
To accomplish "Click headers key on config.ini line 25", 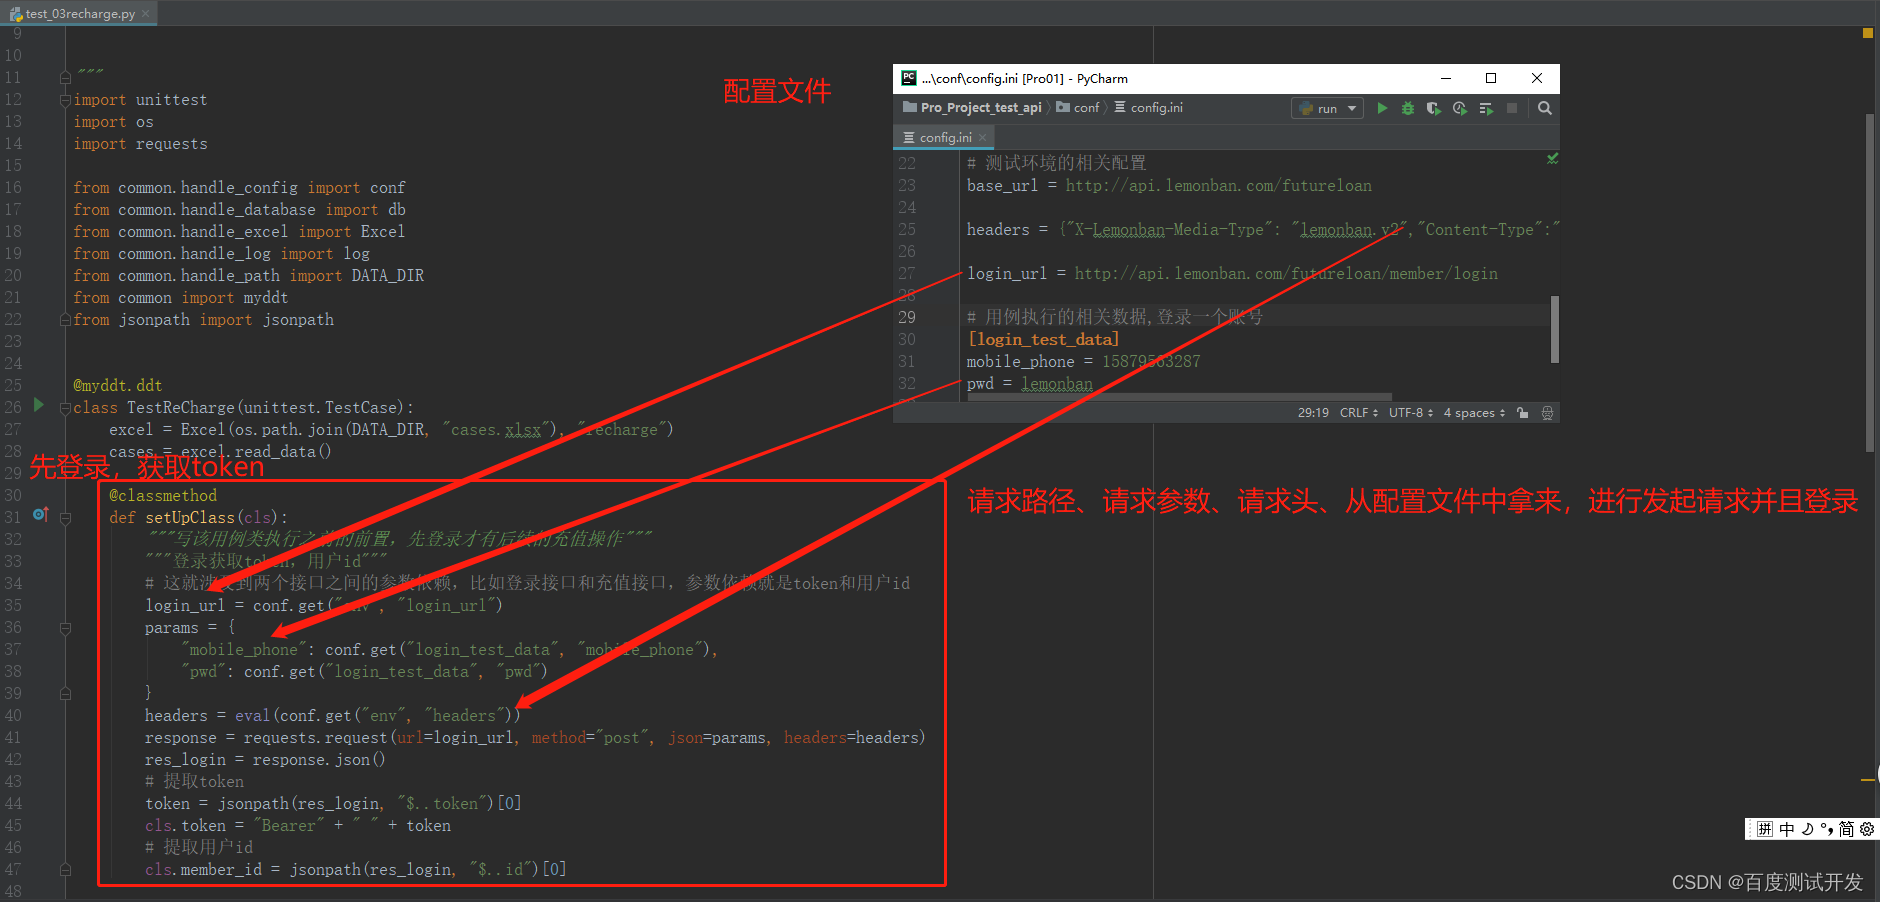I will tap(997, 230).
